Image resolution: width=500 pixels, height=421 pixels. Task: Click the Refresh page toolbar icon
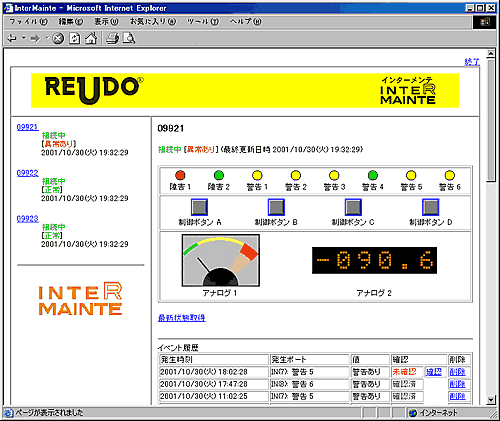(74, 39)
